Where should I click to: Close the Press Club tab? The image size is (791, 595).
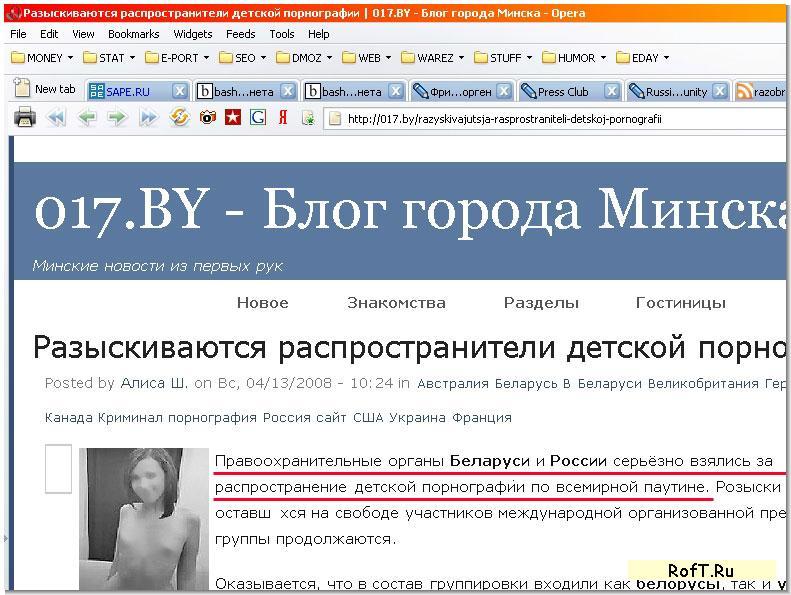coord(612,91)
